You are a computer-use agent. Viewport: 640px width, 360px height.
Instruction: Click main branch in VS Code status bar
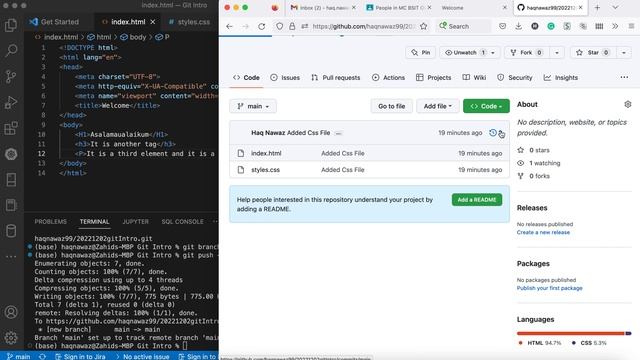click(19, 356)
